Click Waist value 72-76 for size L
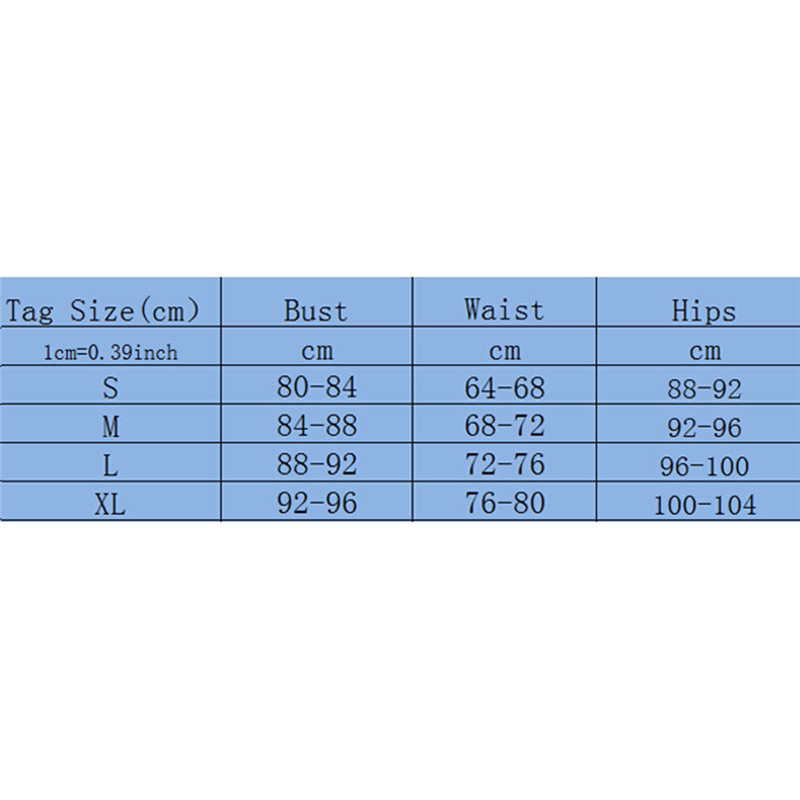This screenshot has height=800, width=800. point(504,465)
